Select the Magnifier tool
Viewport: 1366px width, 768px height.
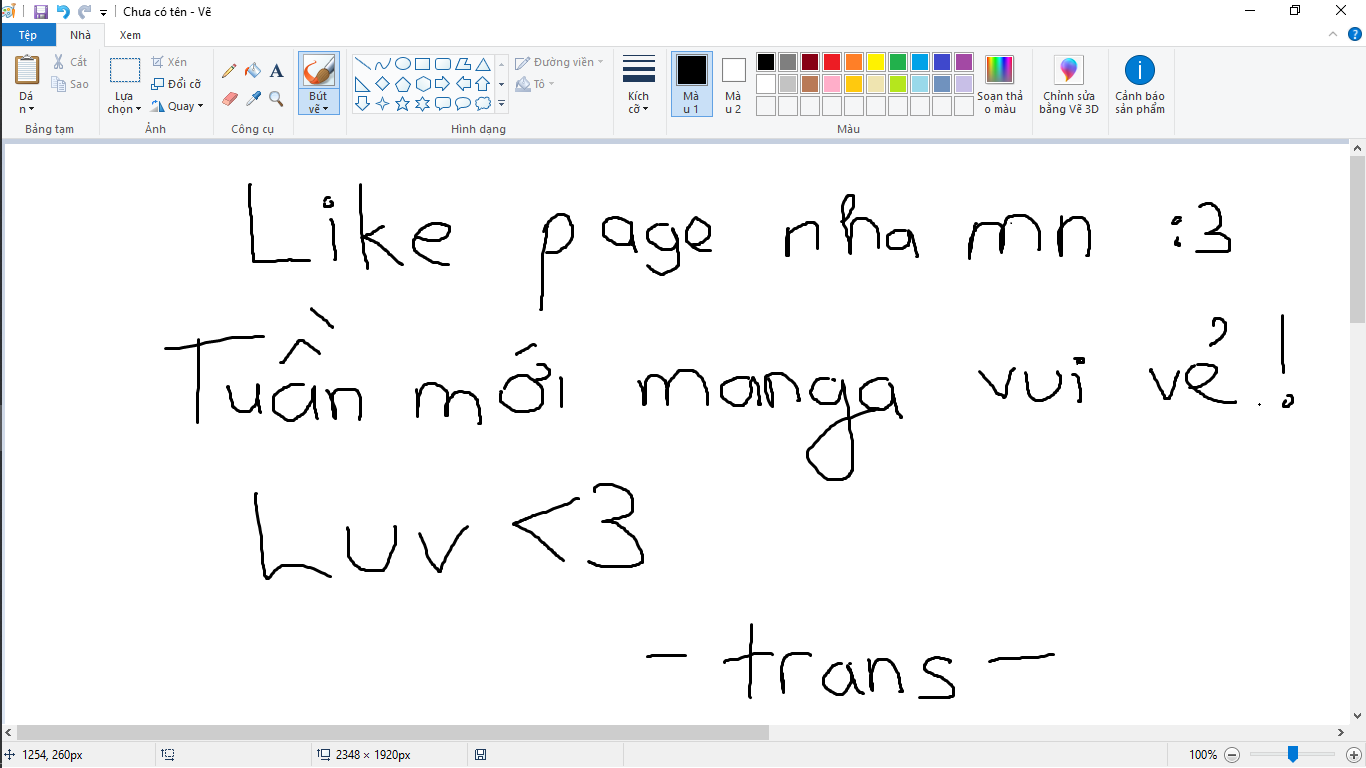(277, 99)
